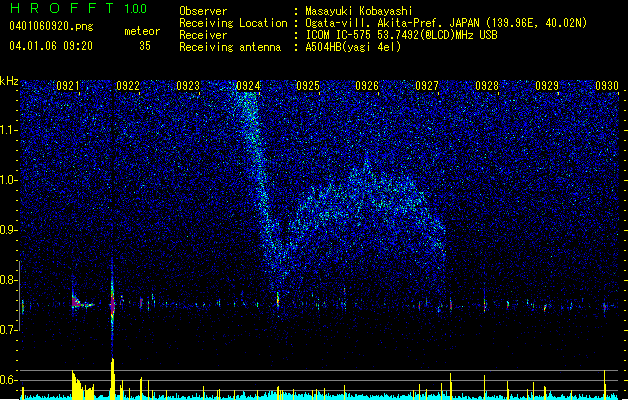This screenshot has width=629, height=400.
Task: Click the 1.1 kHz axis label
Action: pyautogui.click(x=9, y=130)
